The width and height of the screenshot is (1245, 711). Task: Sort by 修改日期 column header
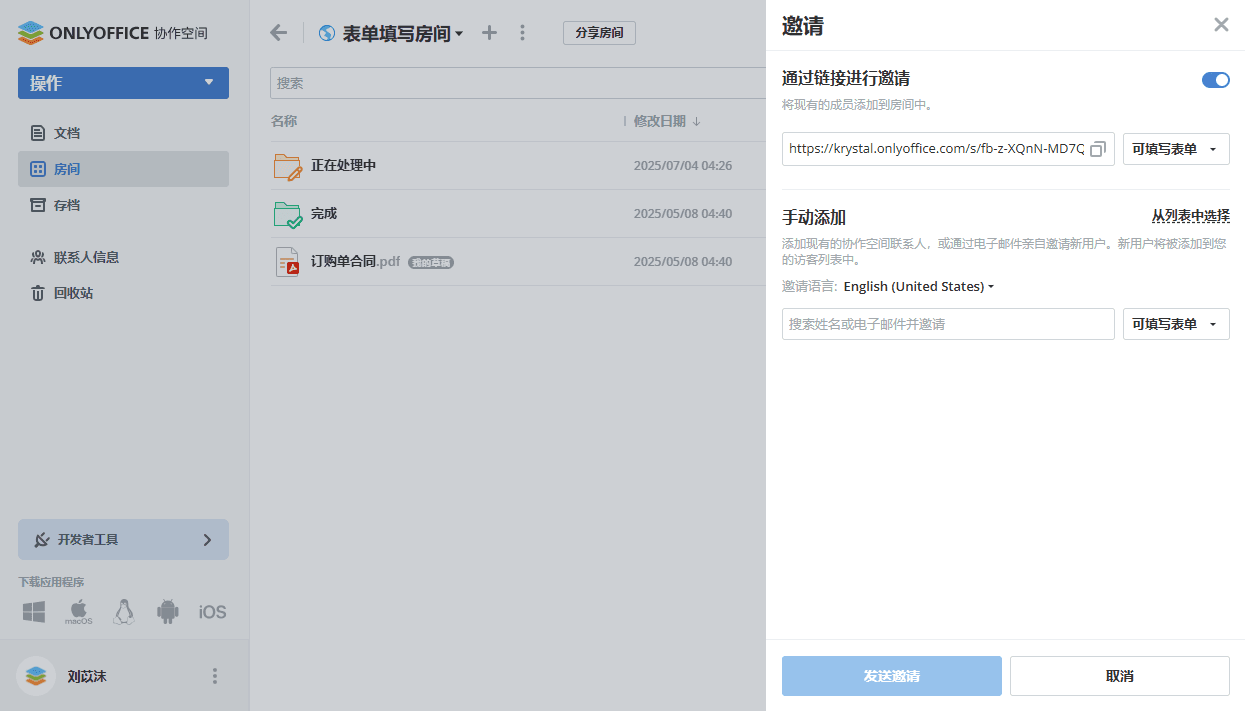[660, 121]
